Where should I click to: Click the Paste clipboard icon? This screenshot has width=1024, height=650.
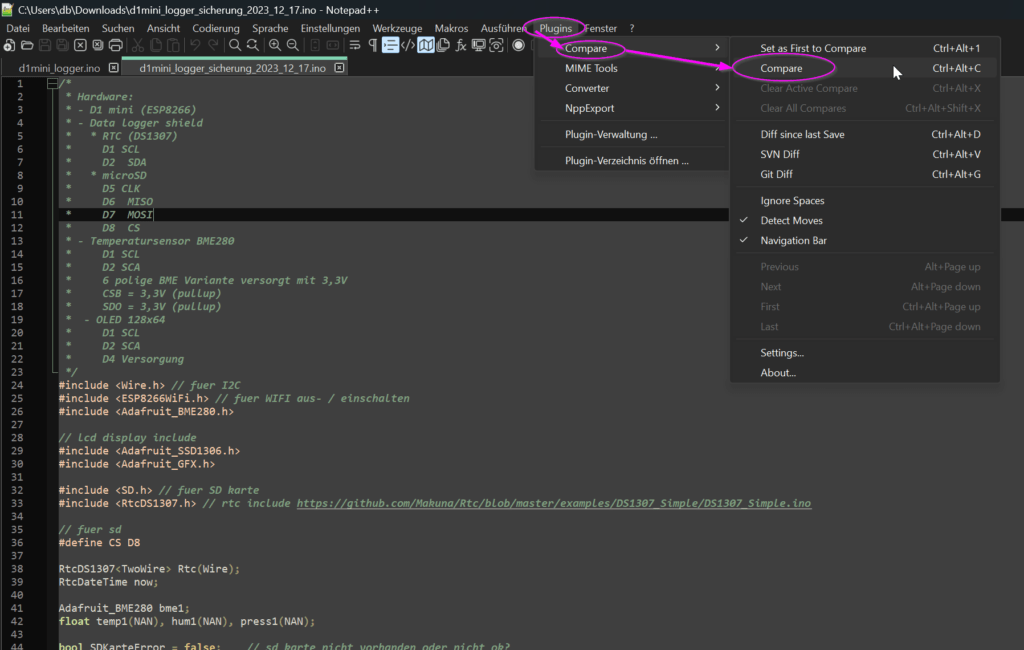[x=173, y=45]
